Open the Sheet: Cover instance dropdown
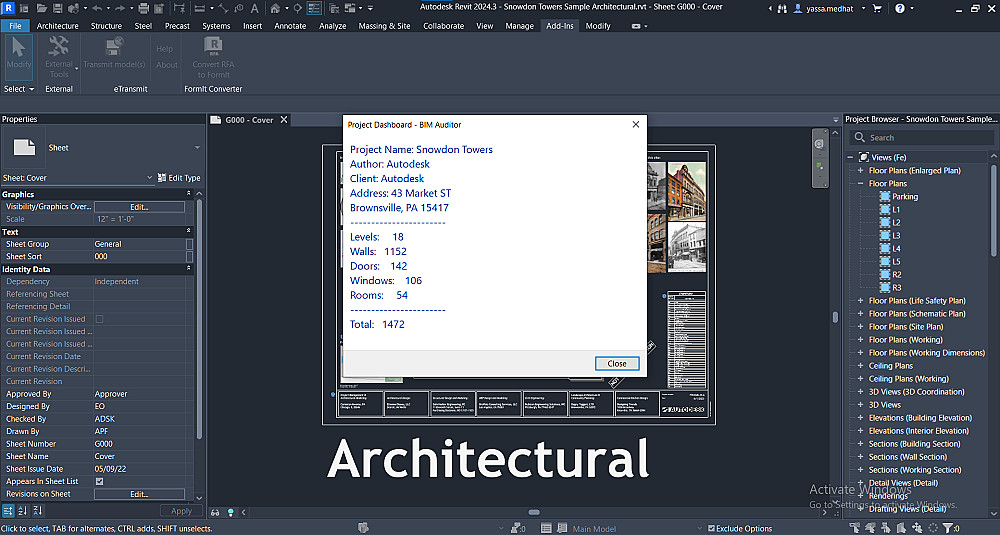The image size is (1000, 535). 149,178
